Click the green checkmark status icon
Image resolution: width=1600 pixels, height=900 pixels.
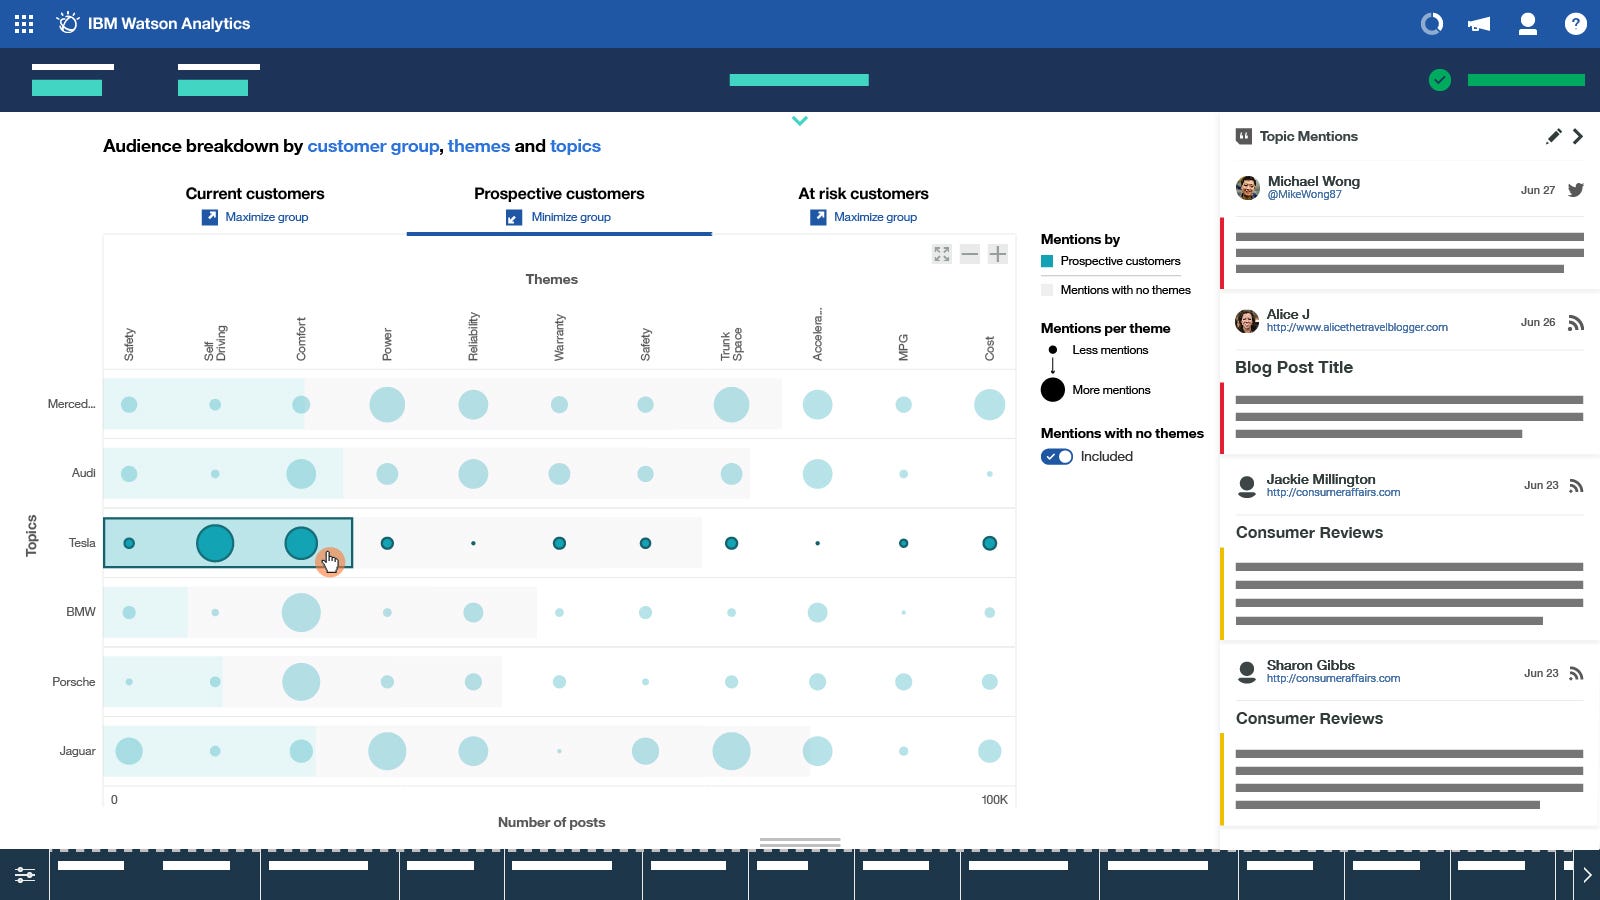click(x=1440, y=80)
